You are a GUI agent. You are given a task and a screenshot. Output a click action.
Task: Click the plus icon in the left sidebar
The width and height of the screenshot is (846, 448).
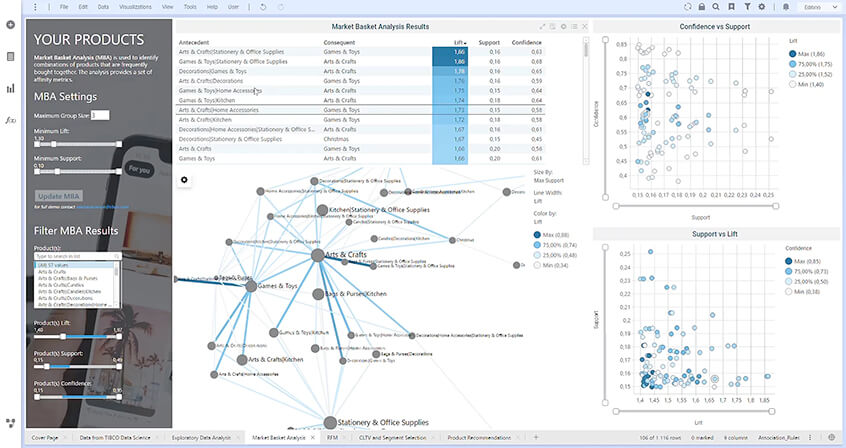tap(10, 24)
